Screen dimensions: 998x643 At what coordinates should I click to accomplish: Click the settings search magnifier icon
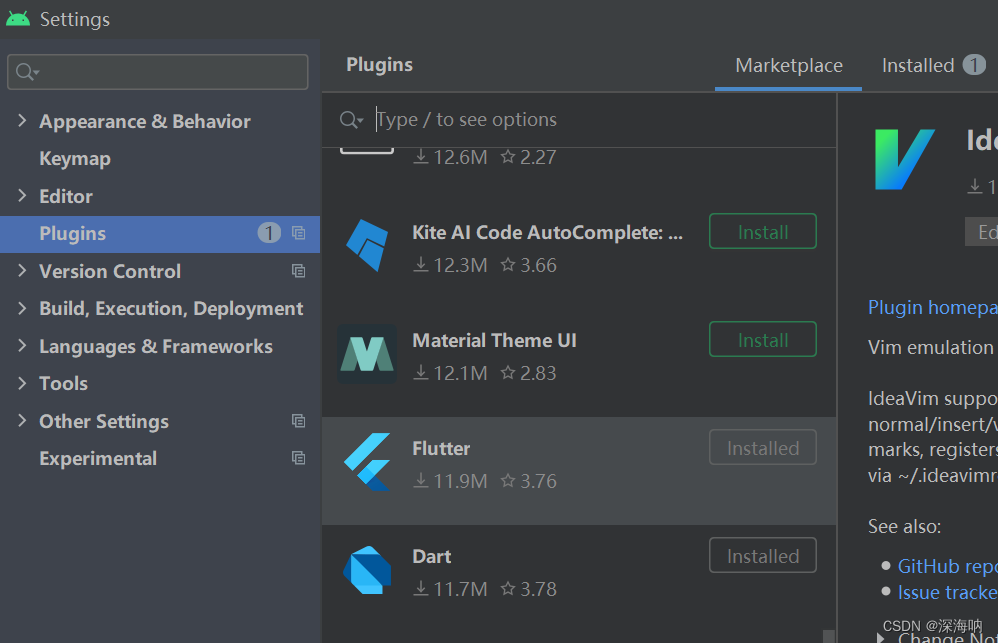(27, 72)
